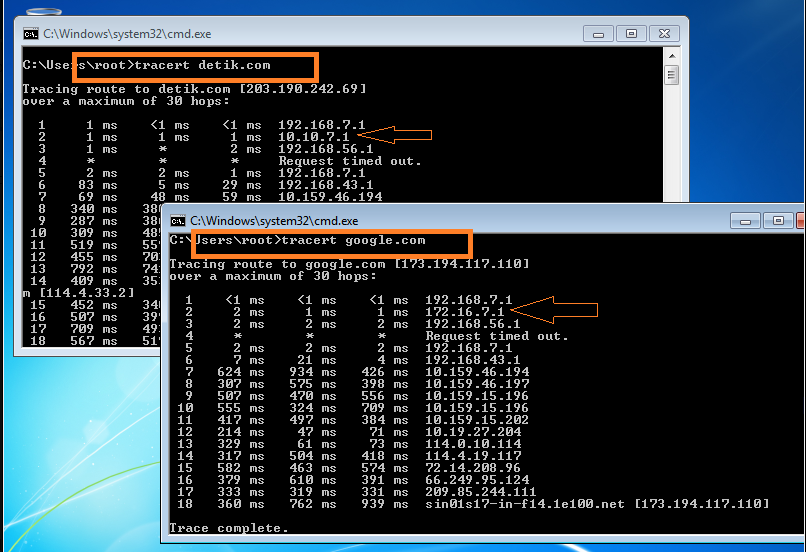Image resolution: width=806 pixels, height=552 pixels.
Task: Click hostname sin01s17-in-f14.1e100.net at hop 18
Action: coord(525,504)
